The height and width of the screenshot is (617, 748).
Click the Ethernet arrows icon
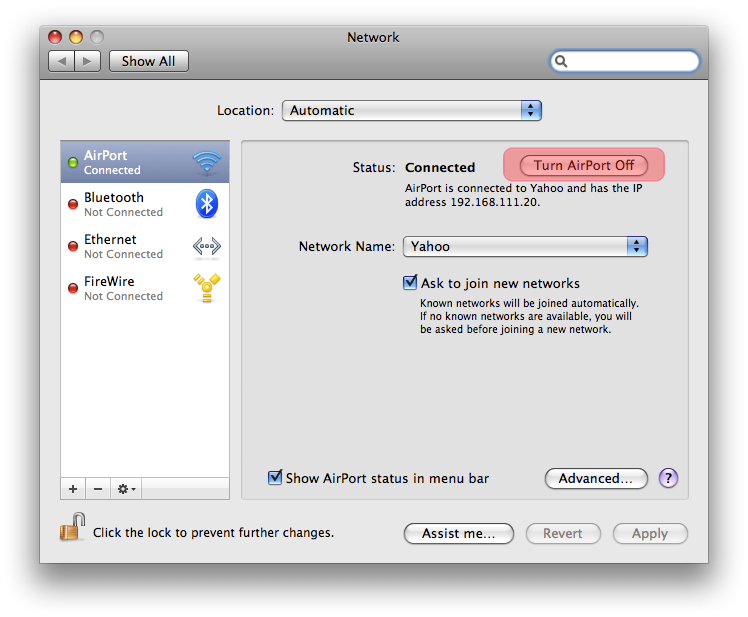pos(207,246)
